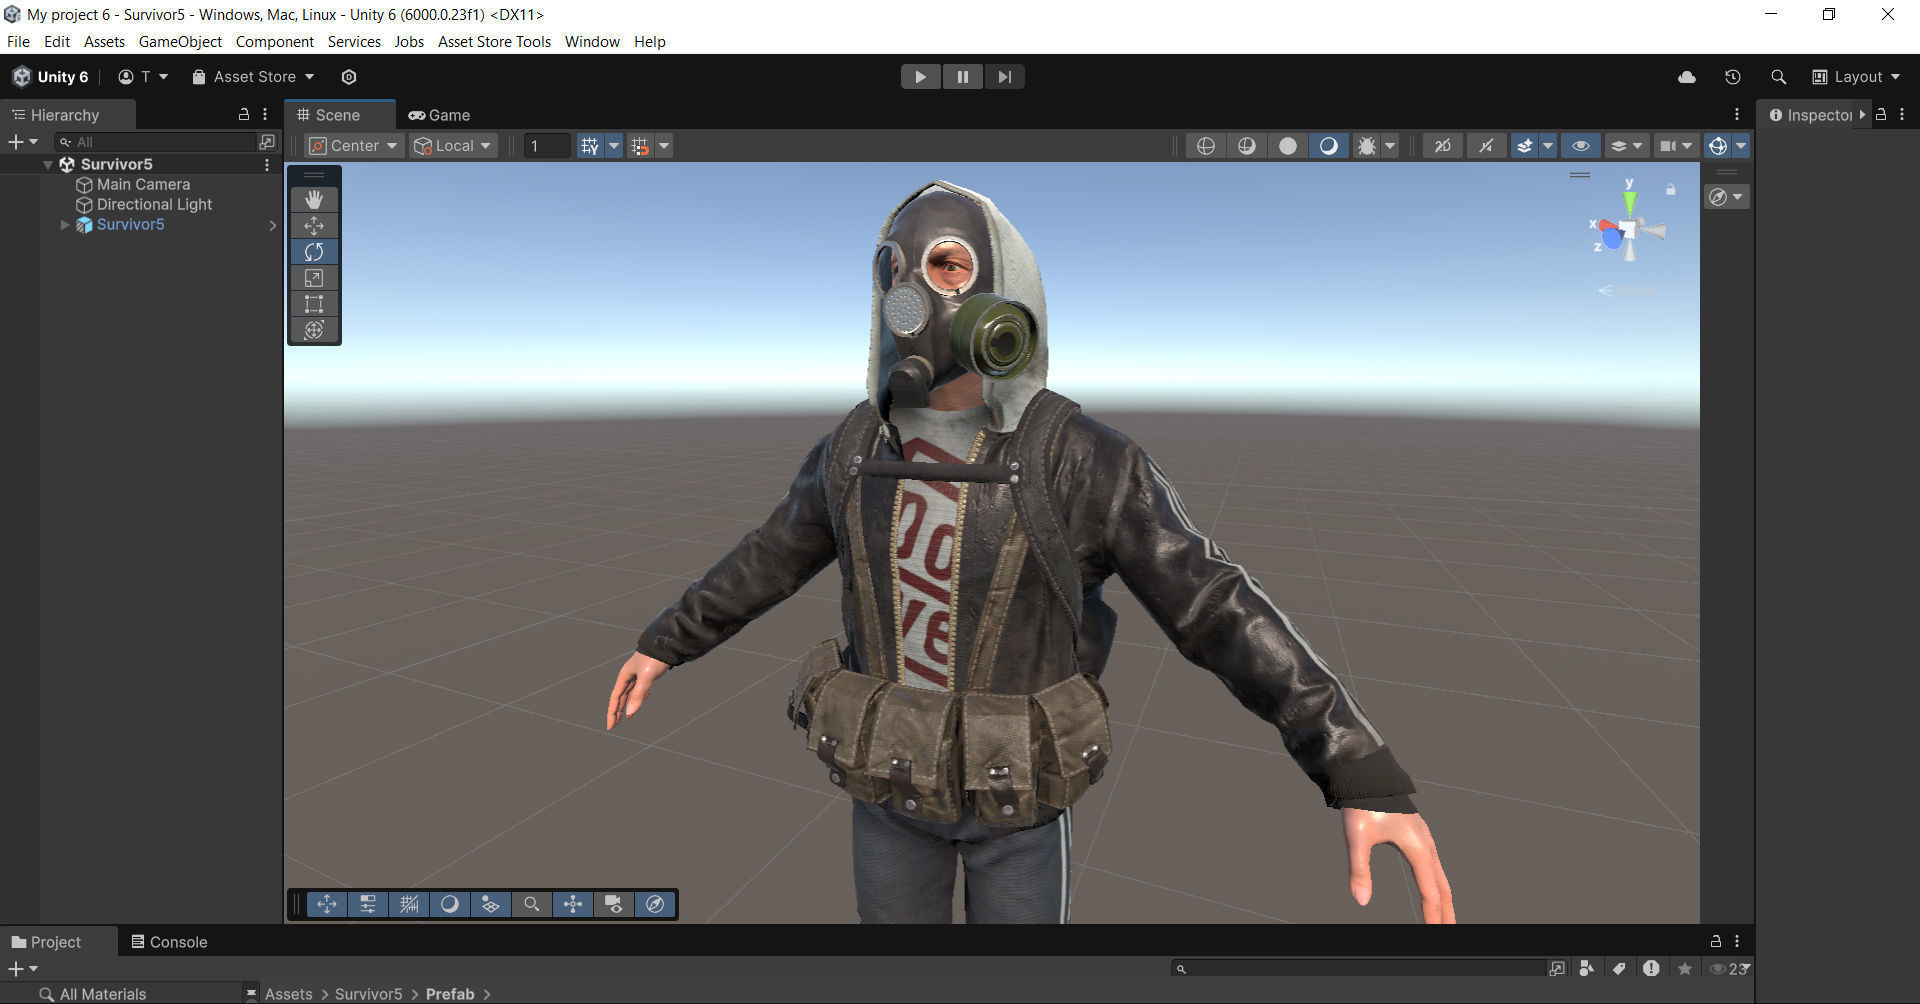Open the render layers dropdown

[1627, 146]
